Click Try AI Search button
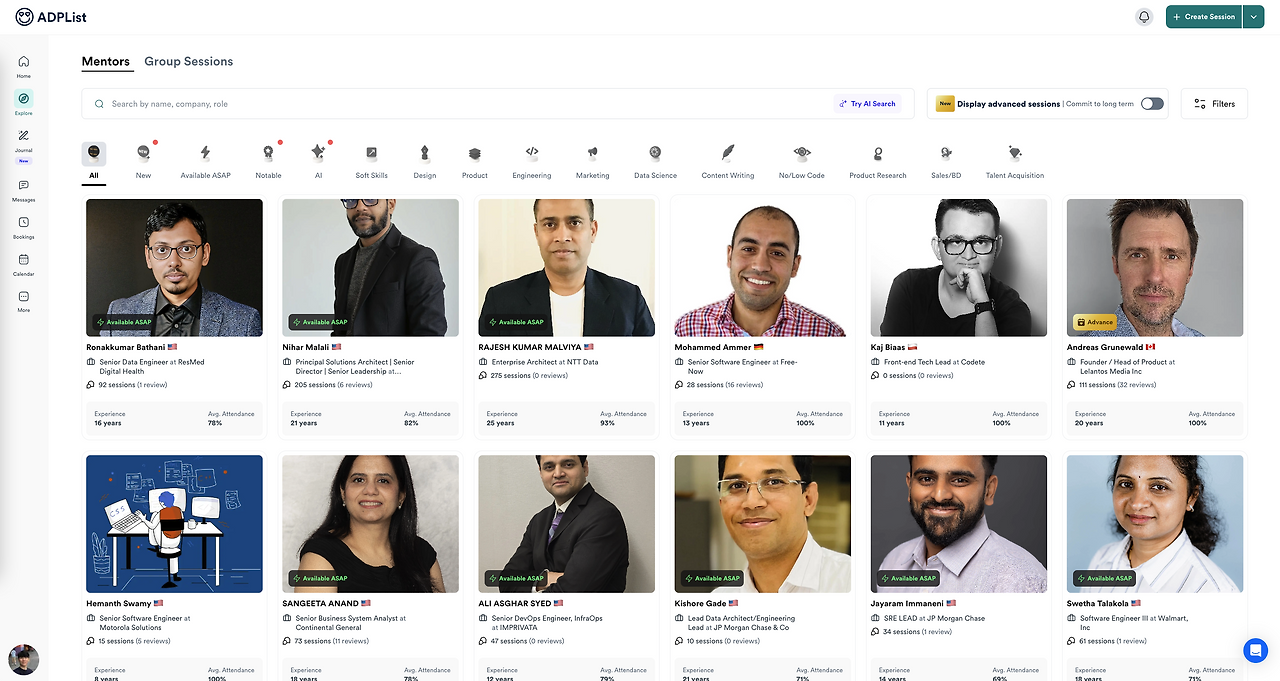 click(x=867, y=104)
